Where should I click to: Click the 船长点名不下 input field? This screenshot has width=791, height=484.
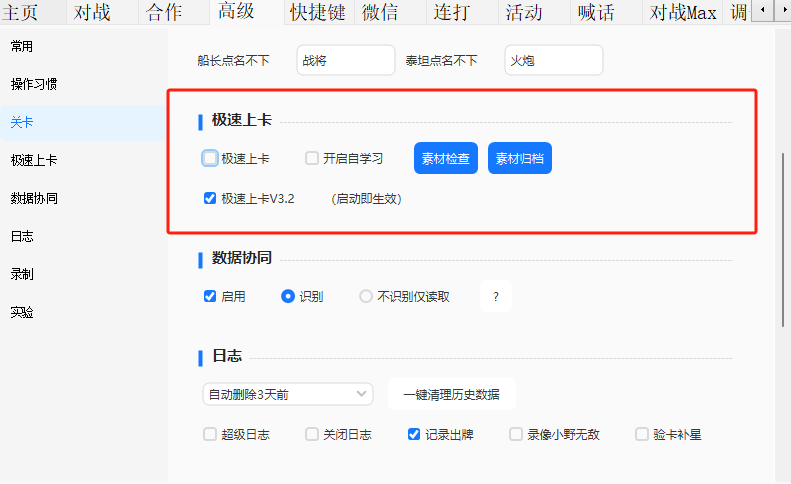346,61
